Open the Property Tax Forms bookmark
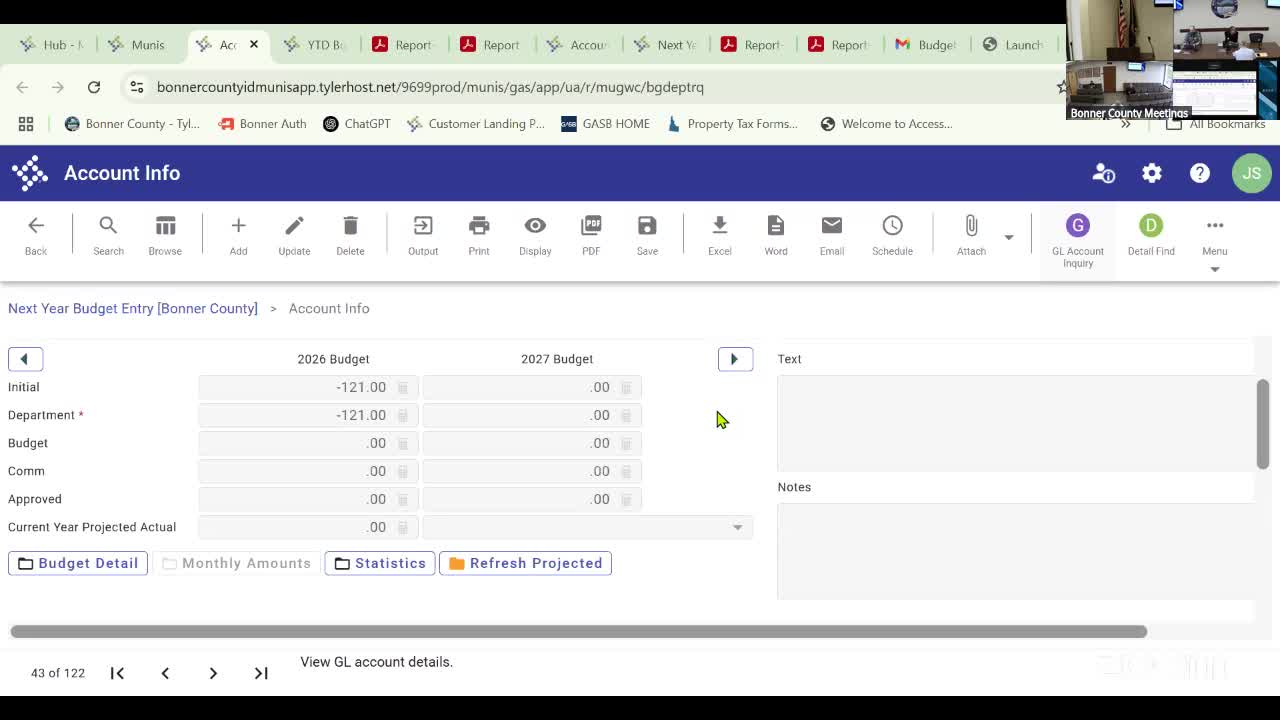 [732, 124]
